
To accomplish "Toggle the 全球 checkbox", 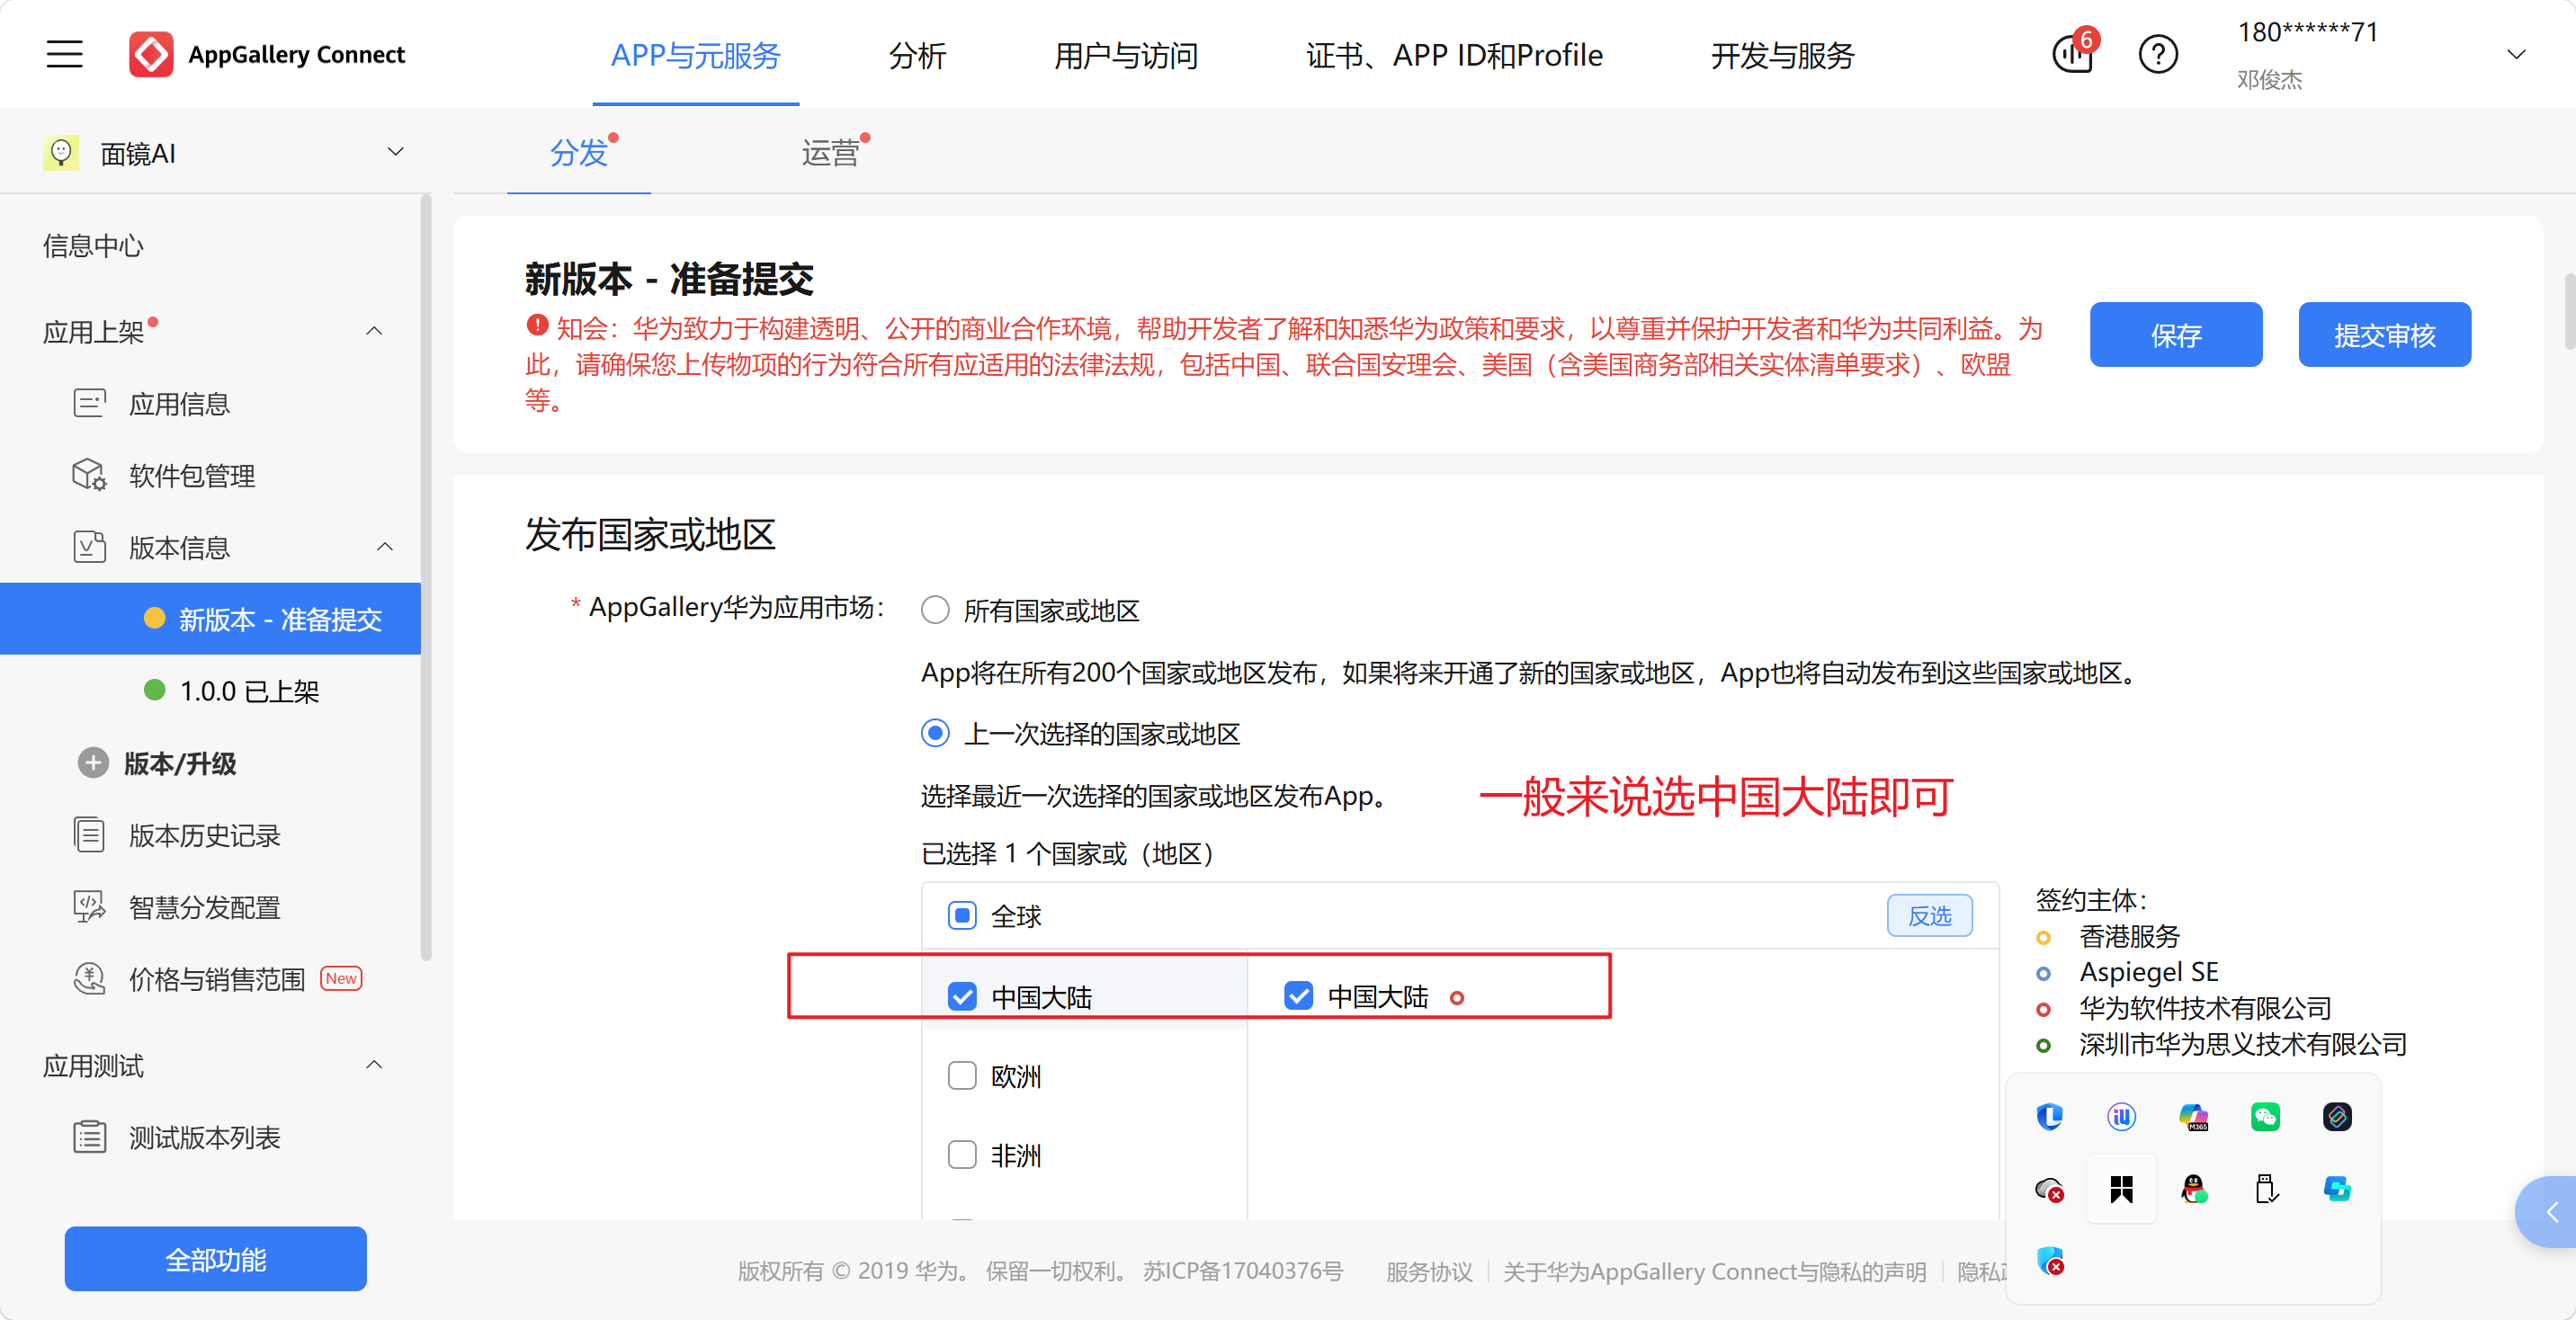I will point(962,915).
